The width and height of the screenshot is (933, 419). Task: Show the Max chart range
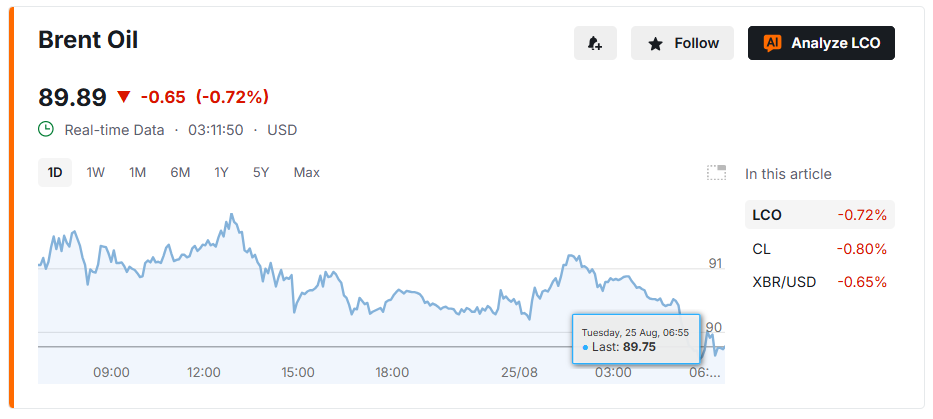306,173
